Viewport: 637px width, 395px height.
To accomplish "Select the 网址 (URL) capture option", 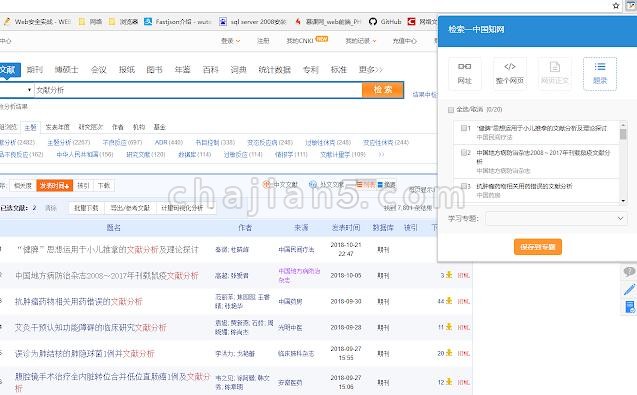I will (x=464, y=74).
